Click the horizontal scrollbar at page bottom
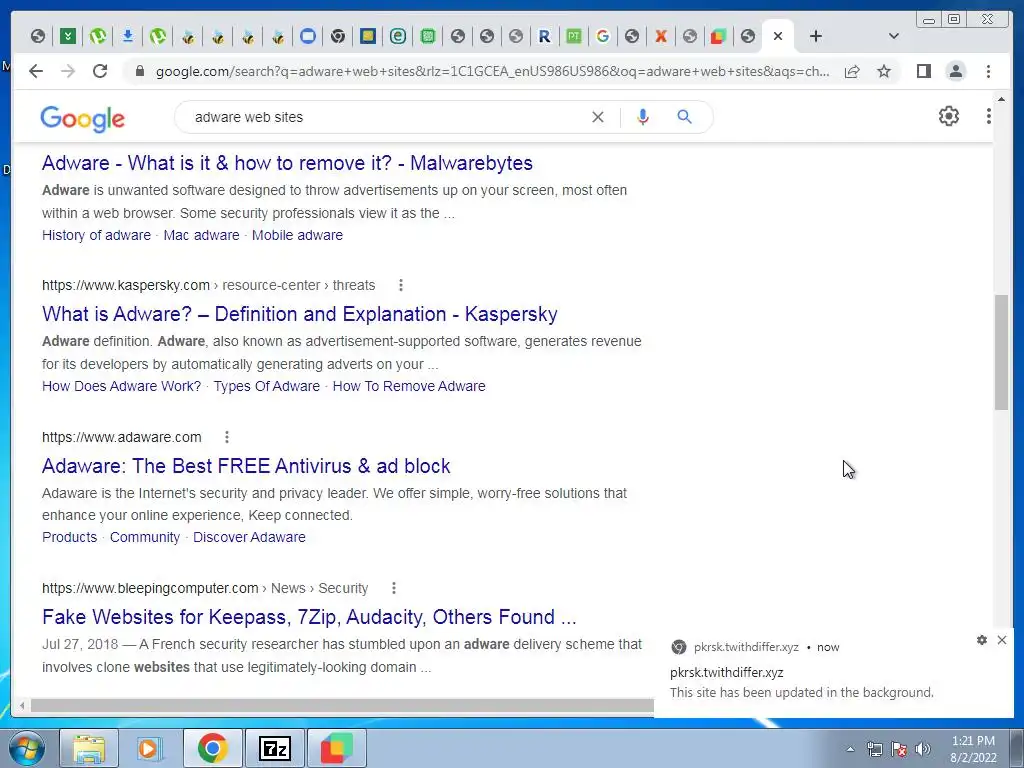1024x768 pixels. (342, 705)
